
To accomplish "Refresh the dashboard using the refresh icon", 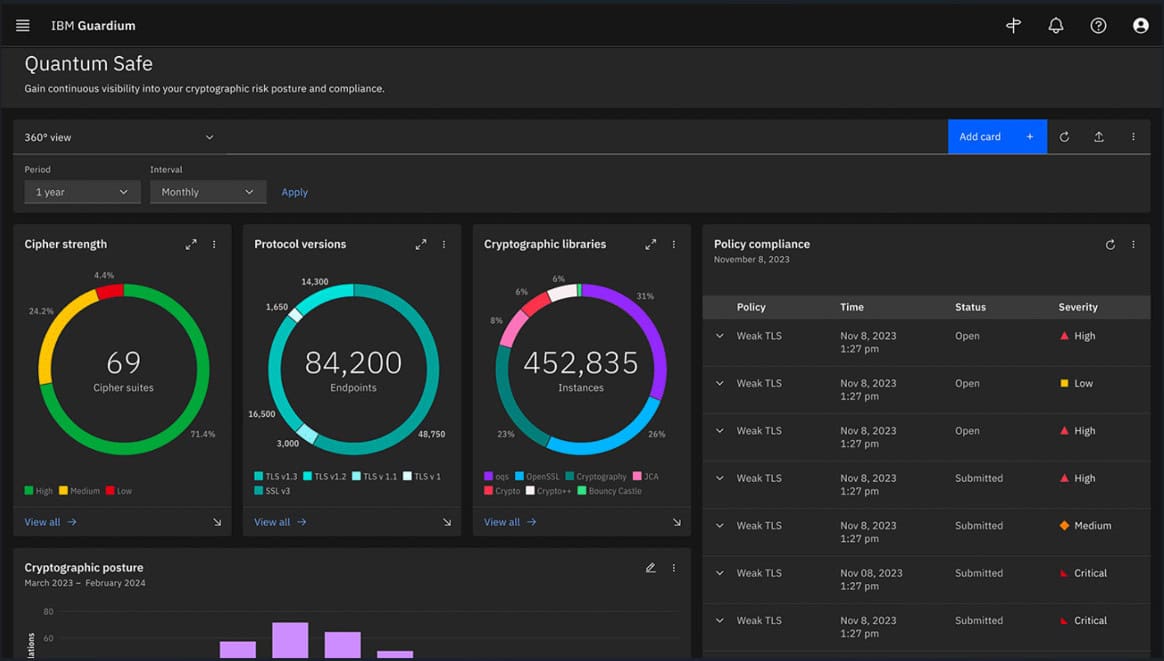I will [1064, 136].
